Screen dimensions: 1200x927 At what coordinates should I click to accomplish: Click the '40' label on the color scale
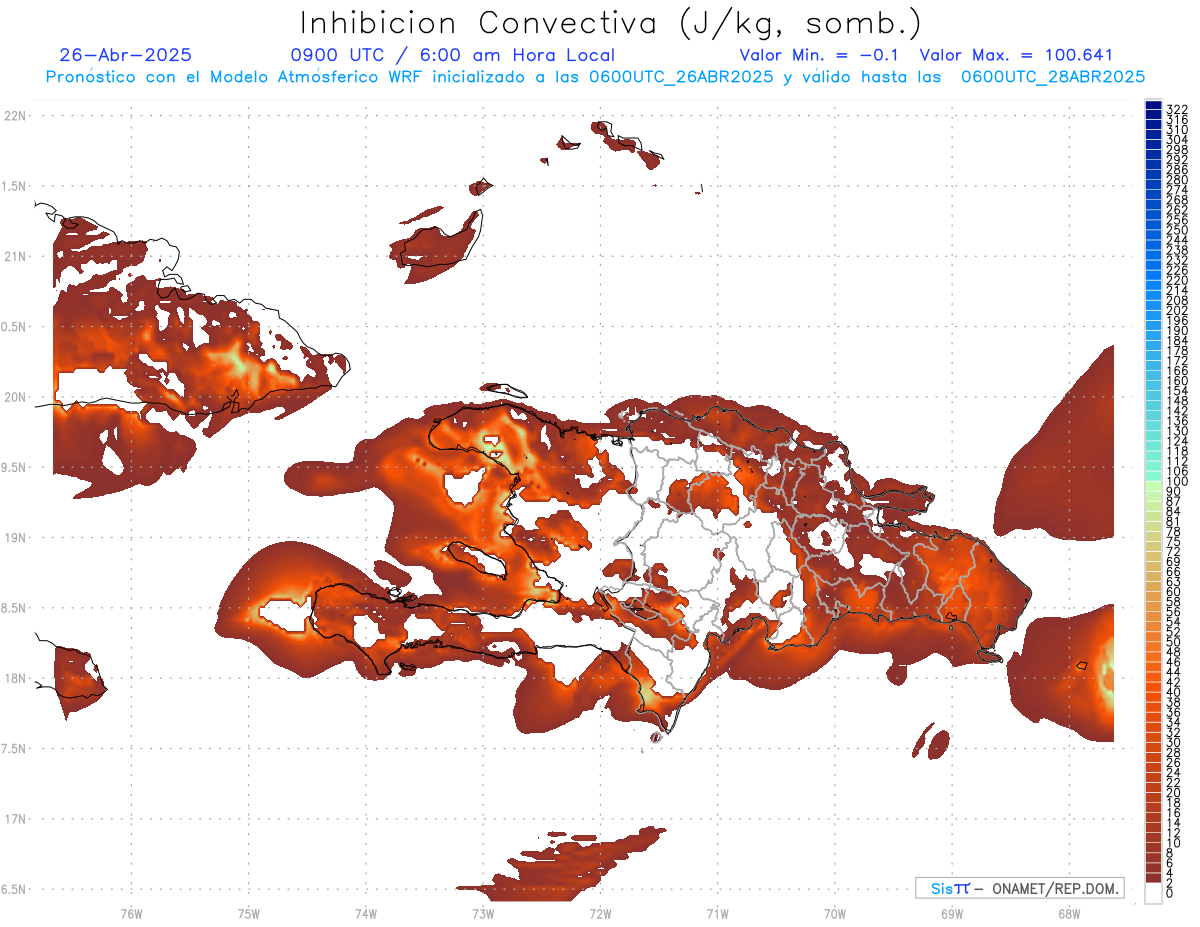point(1174,692)
